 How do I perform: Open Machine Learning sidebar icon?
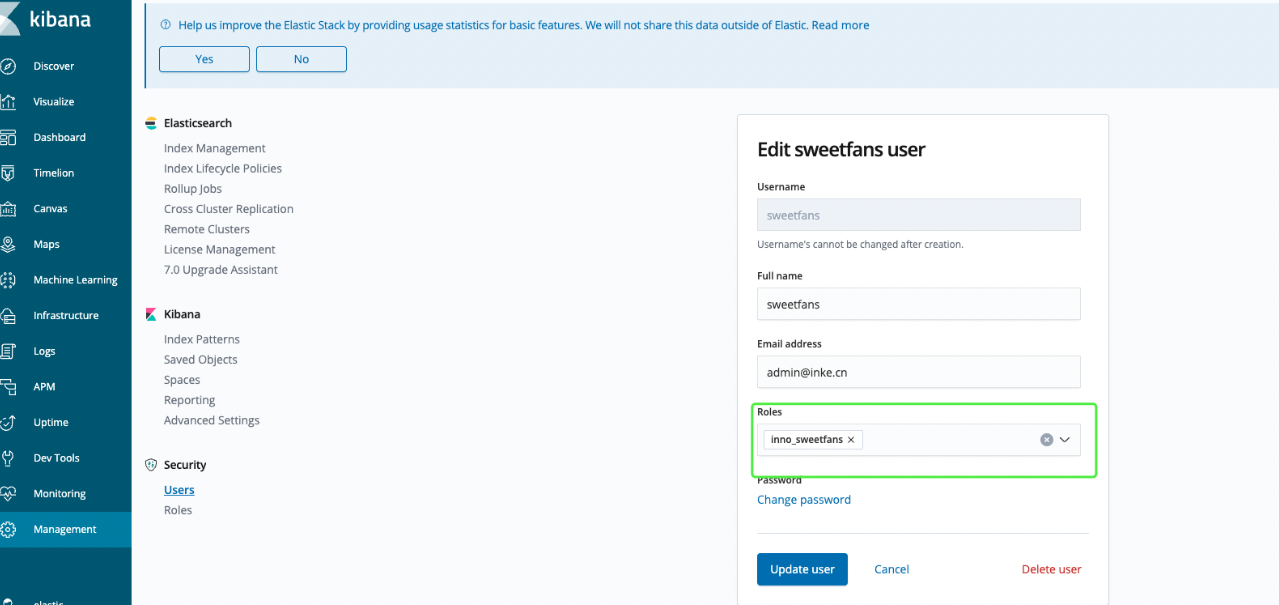(x=8, y=280)
